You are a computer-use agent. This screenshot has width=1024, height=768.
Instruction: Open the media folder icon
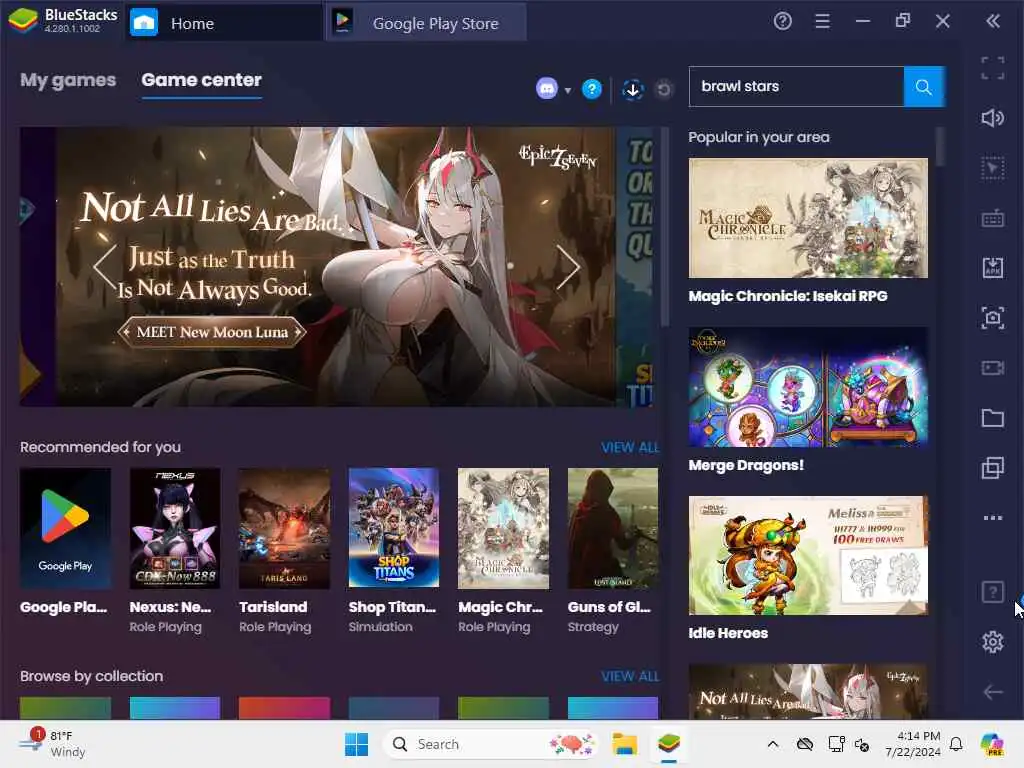pos(993,418)
